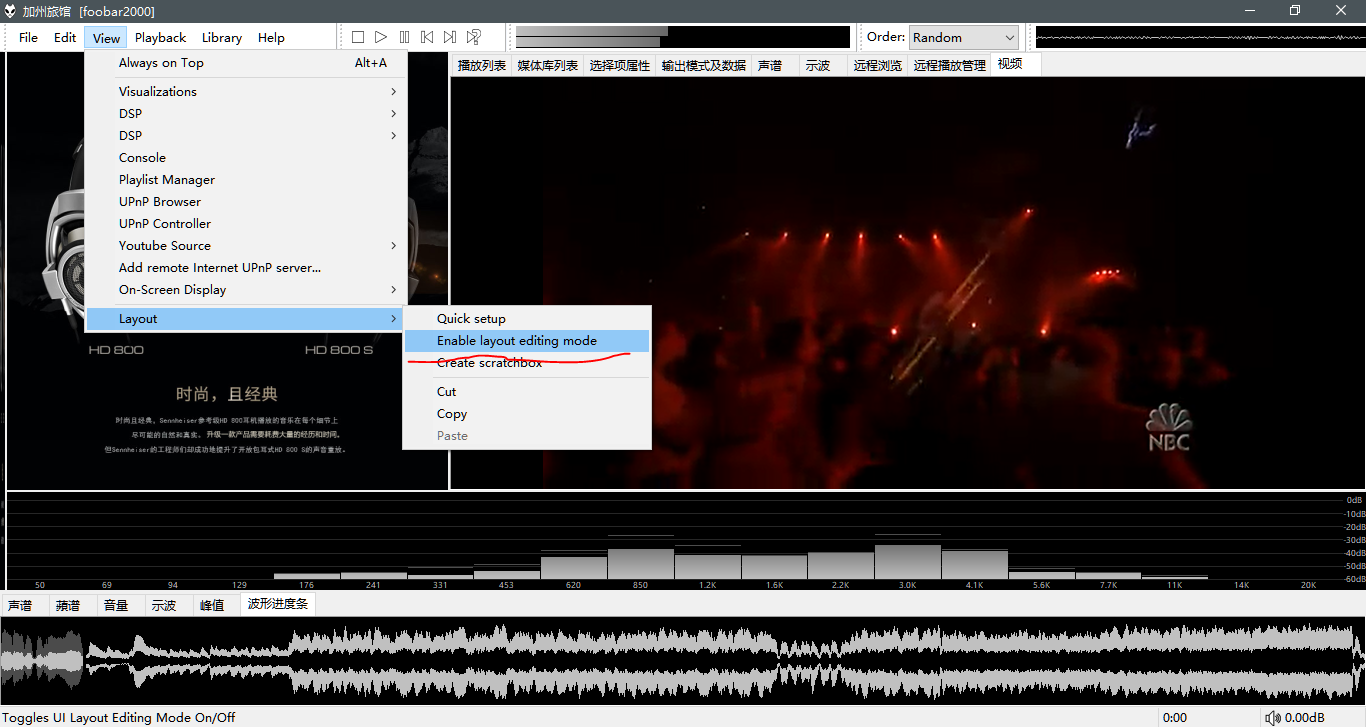
Task: Open the Order dropdown showing Random
Action: (x=963, y=37)
